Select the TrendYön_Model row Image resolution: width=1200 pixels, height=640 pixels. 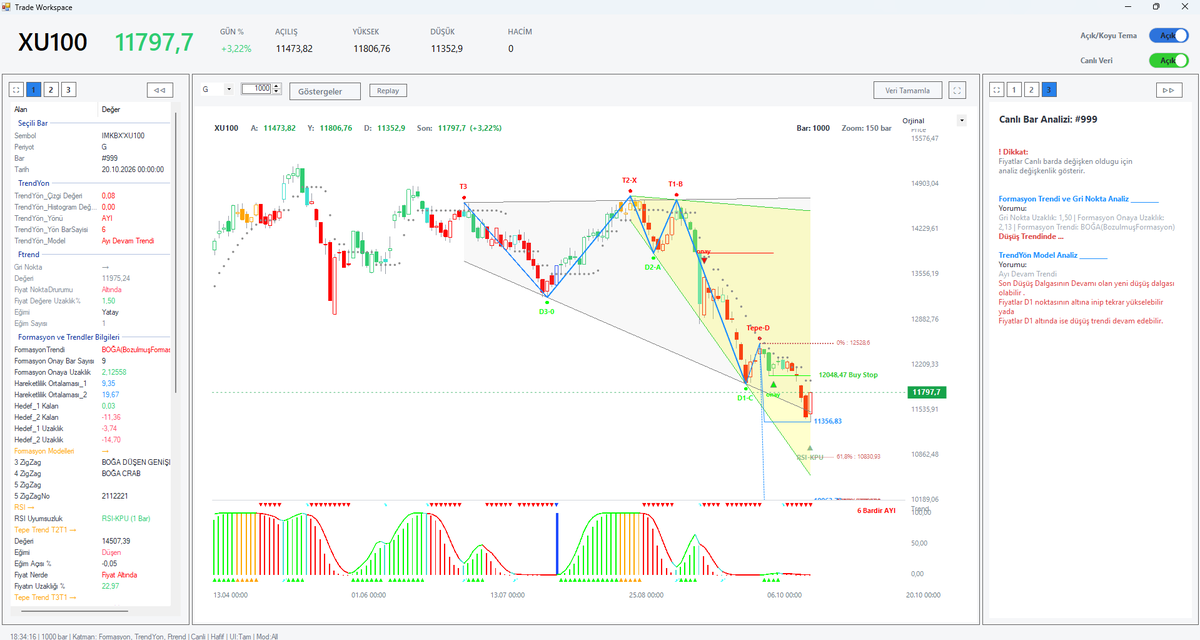tap(91, 241)
